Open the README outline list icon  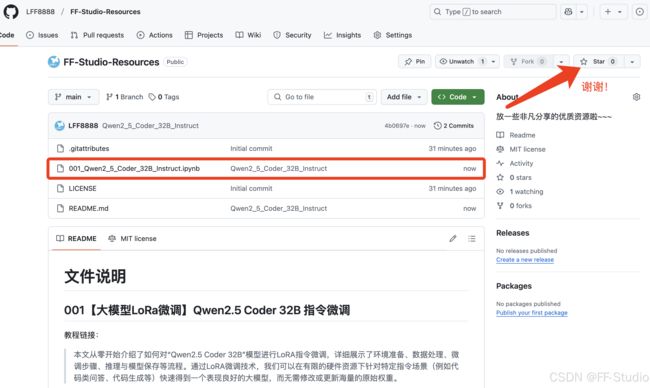[472, 238]
